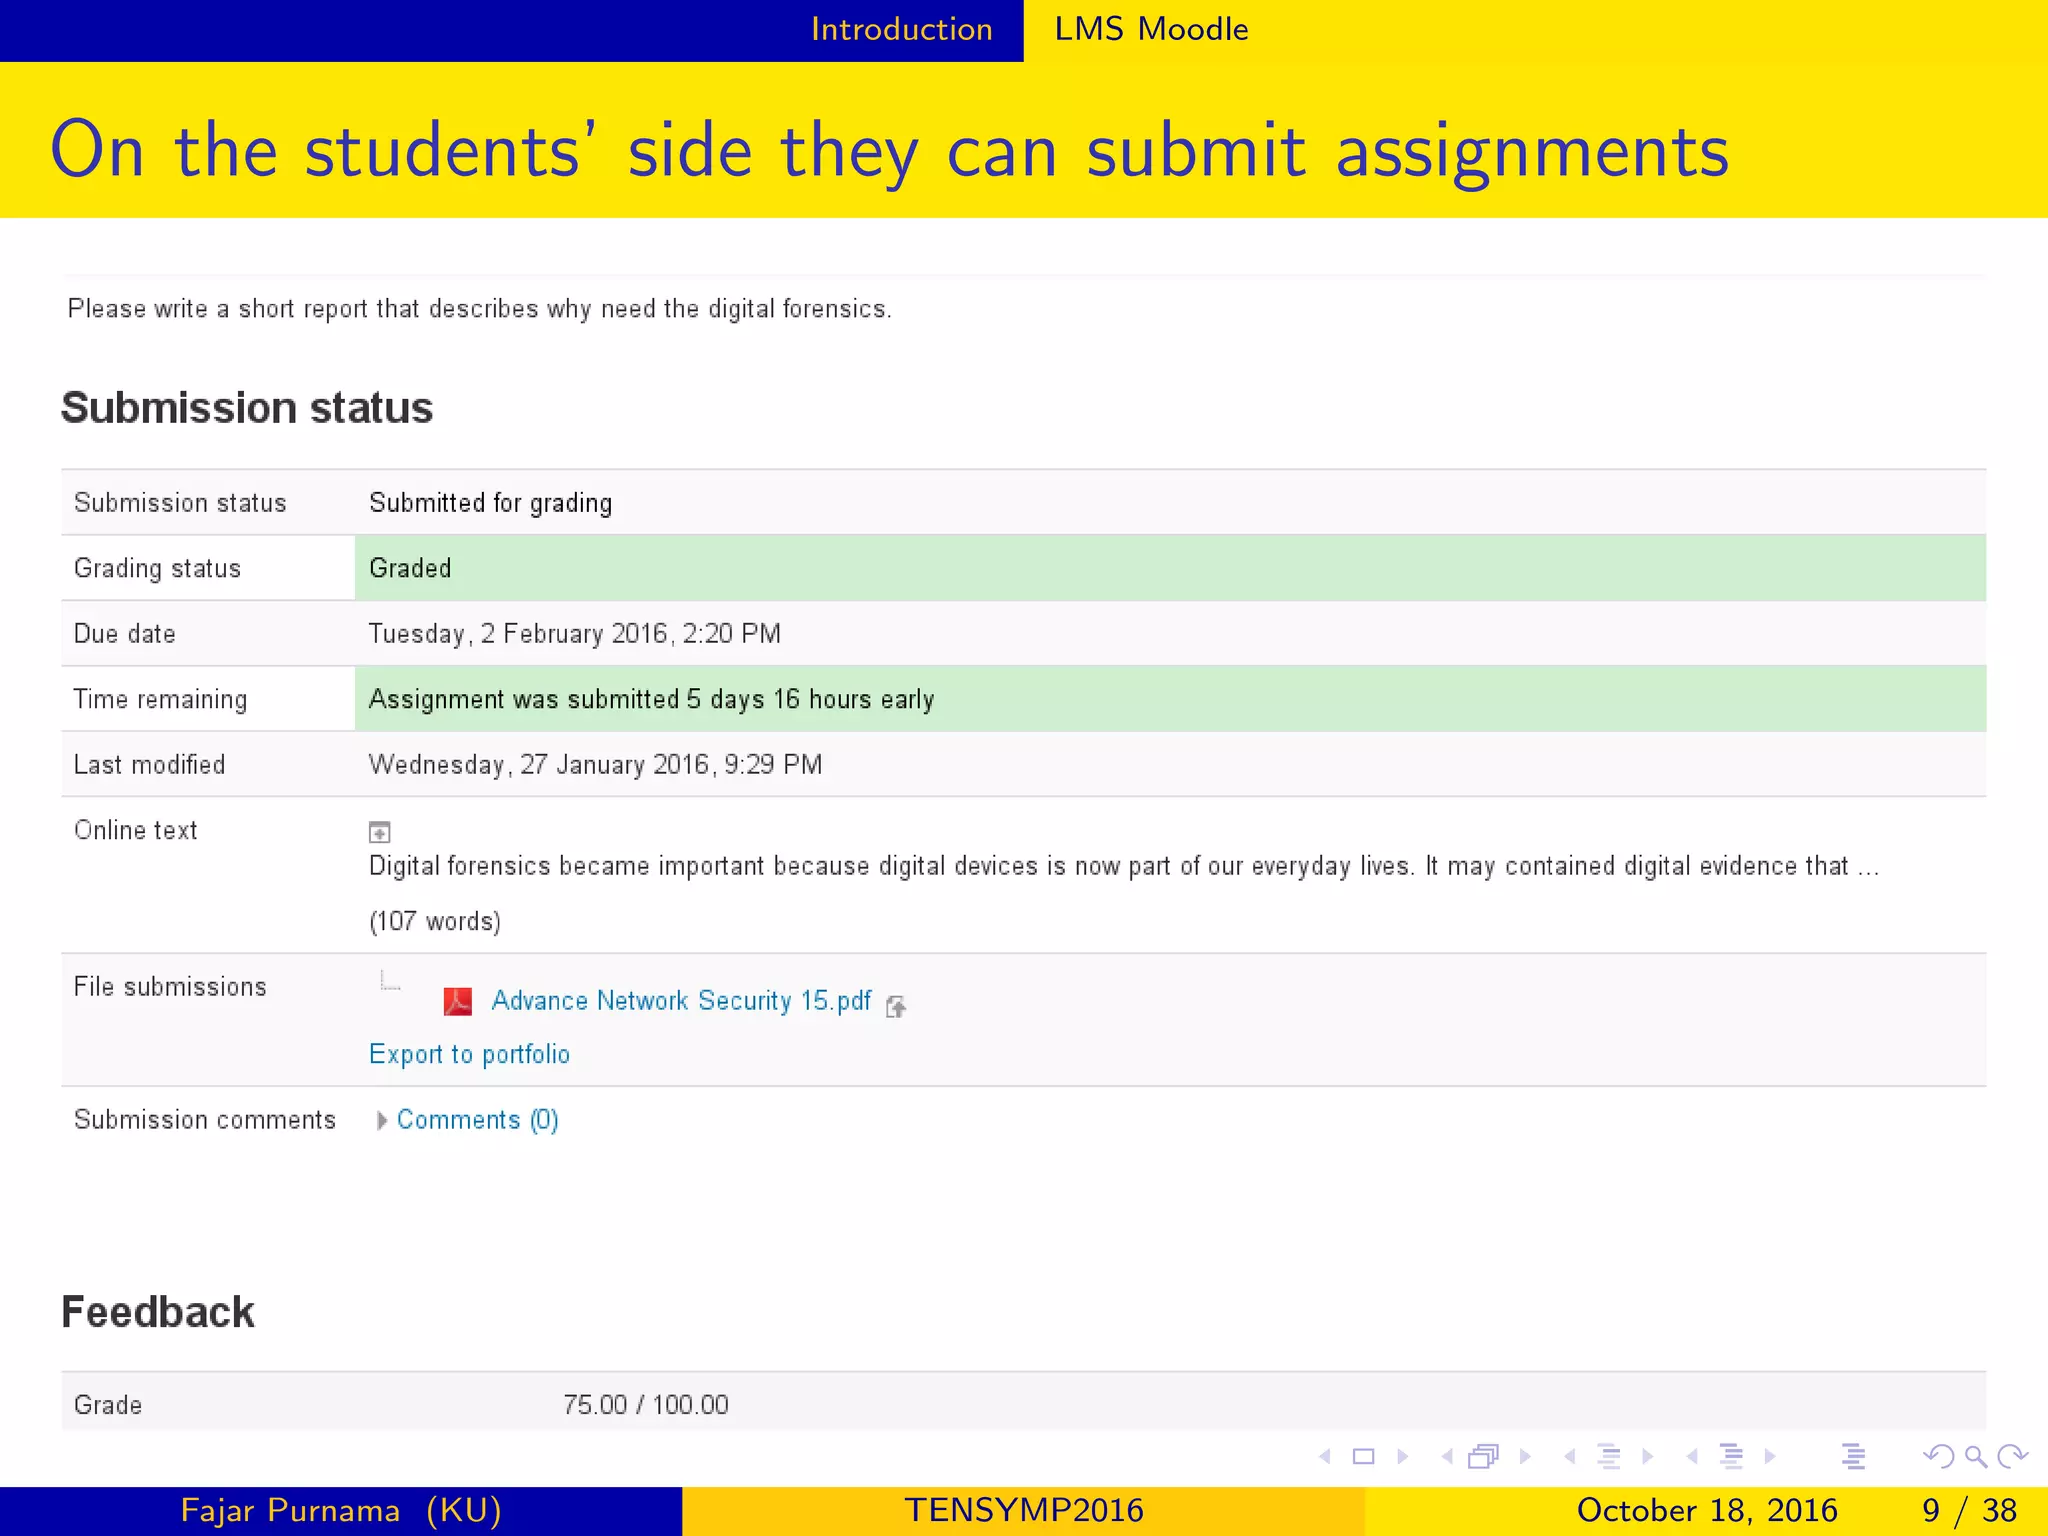Click export icon beside the PDF filename
Screen dimensions: 2048x1536
tap(896, 1007)
